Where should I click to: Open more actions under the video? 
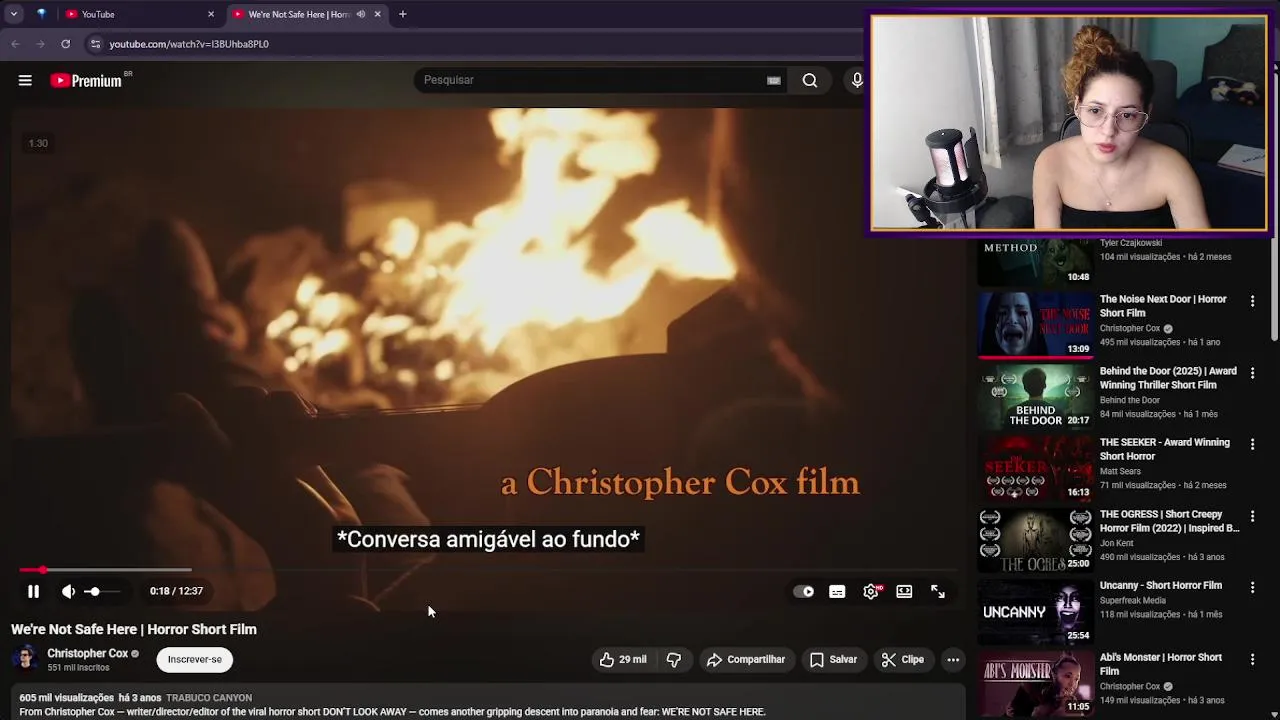pyautogui.click(x=953, y=659)
